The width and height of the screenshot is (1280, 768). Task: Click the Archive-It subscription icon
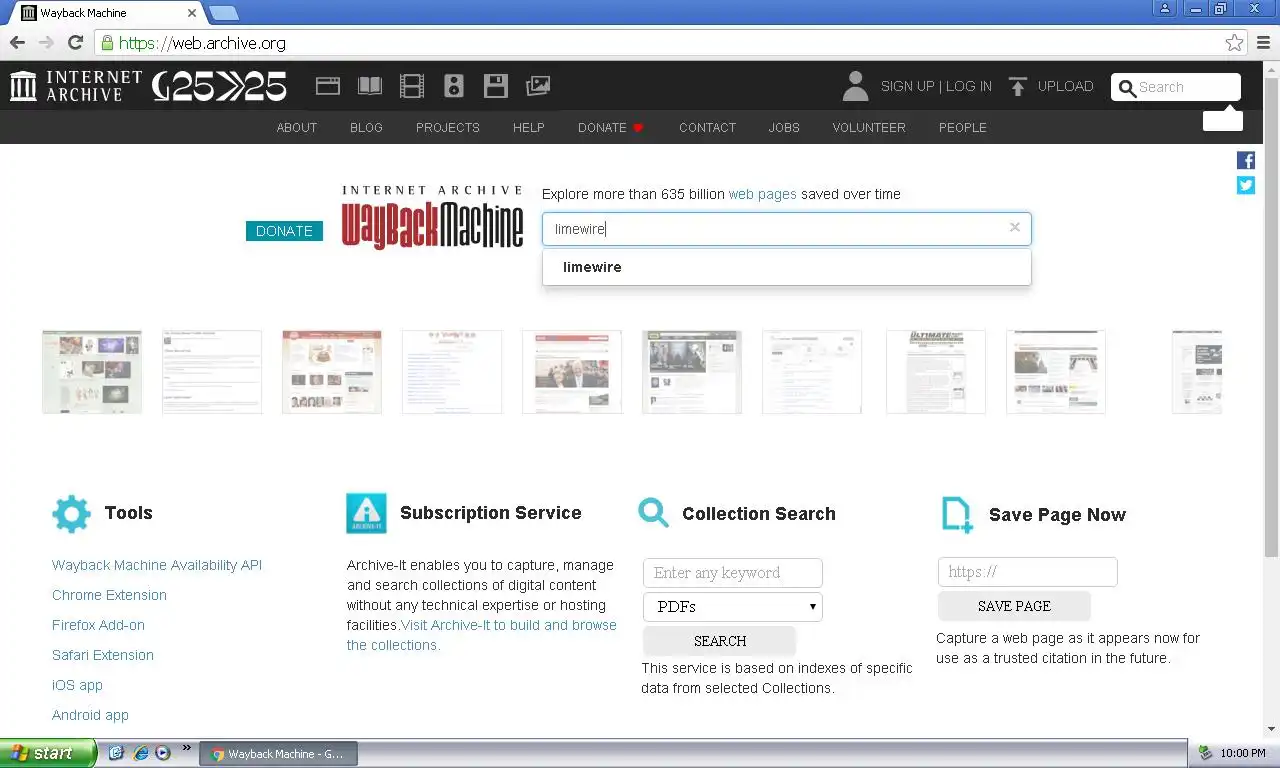point(366,513)
